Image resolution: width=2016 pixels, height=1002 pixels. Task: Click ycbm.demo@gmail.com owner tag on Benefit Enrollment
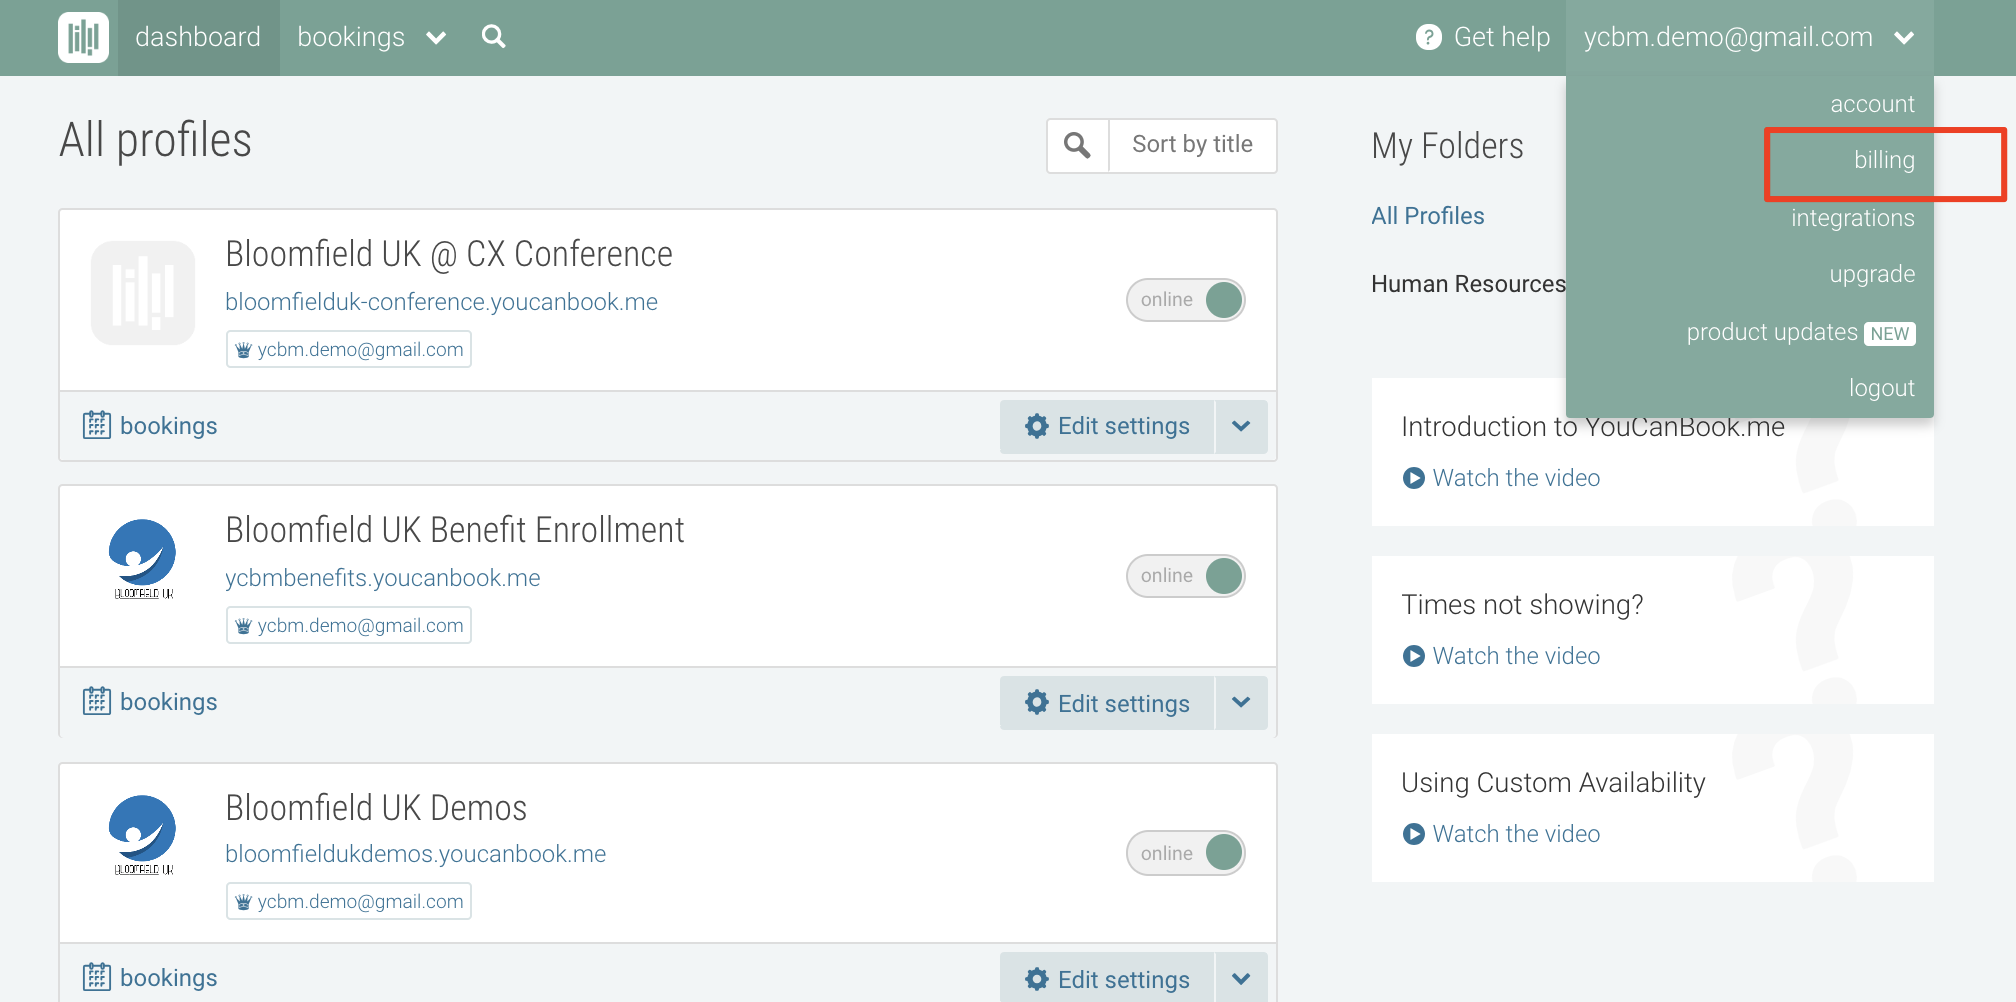coord(349,626)
